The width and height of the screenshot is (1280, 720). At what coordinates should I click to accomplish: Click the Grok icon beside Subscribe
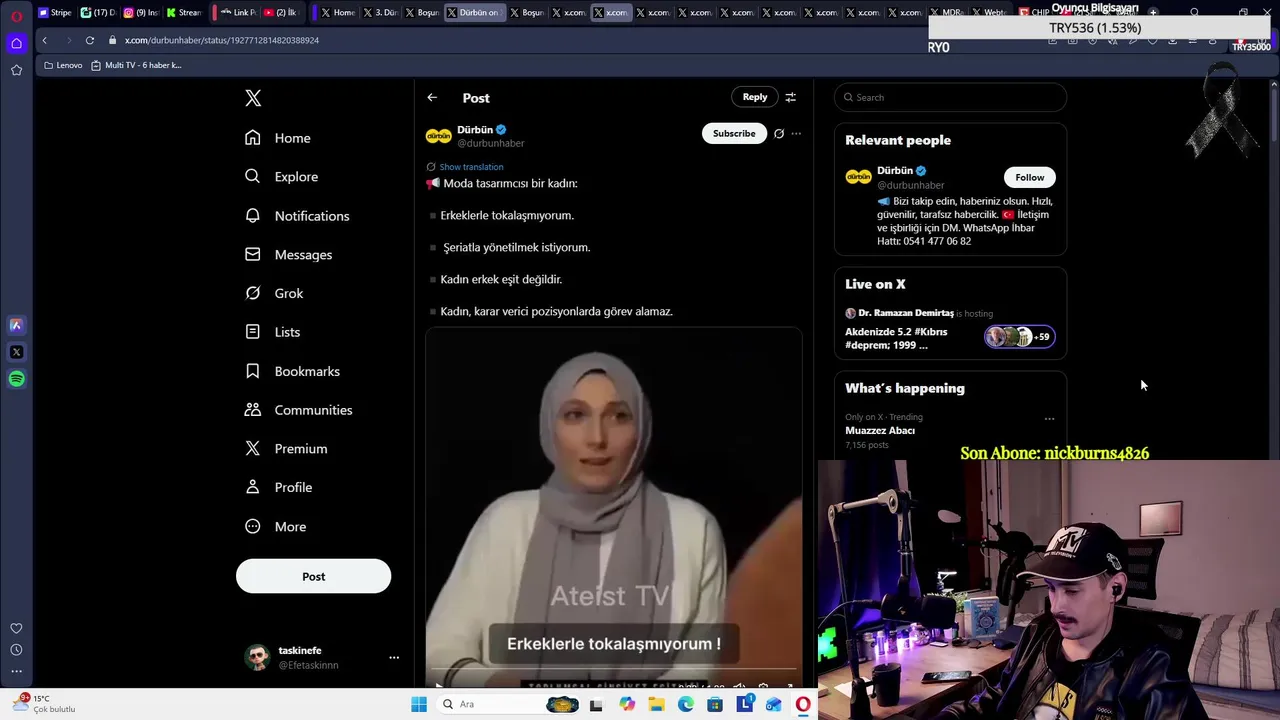pyautogui.click(x=779, y=133)
